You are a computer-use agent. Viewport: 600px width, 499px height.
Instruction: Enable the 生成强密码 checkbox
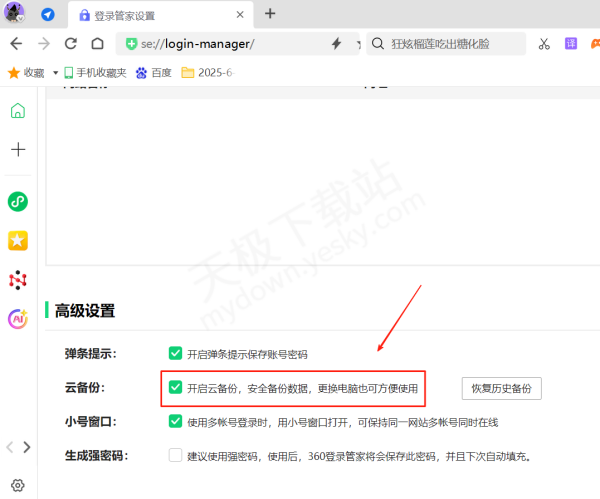175,455
